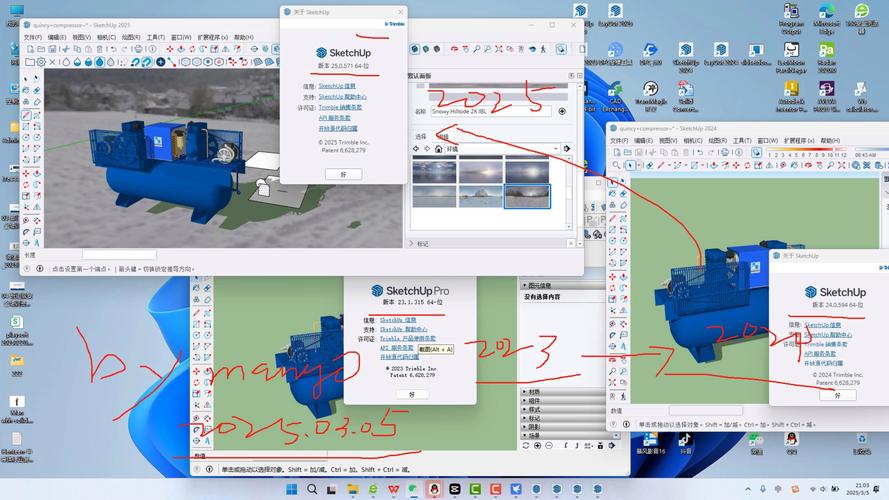Open the SketchUp 帮助中心 link in 2025 About dialog
Image resolution: width=889 pixels, height=500 pixels.
[x=342, y=97]
